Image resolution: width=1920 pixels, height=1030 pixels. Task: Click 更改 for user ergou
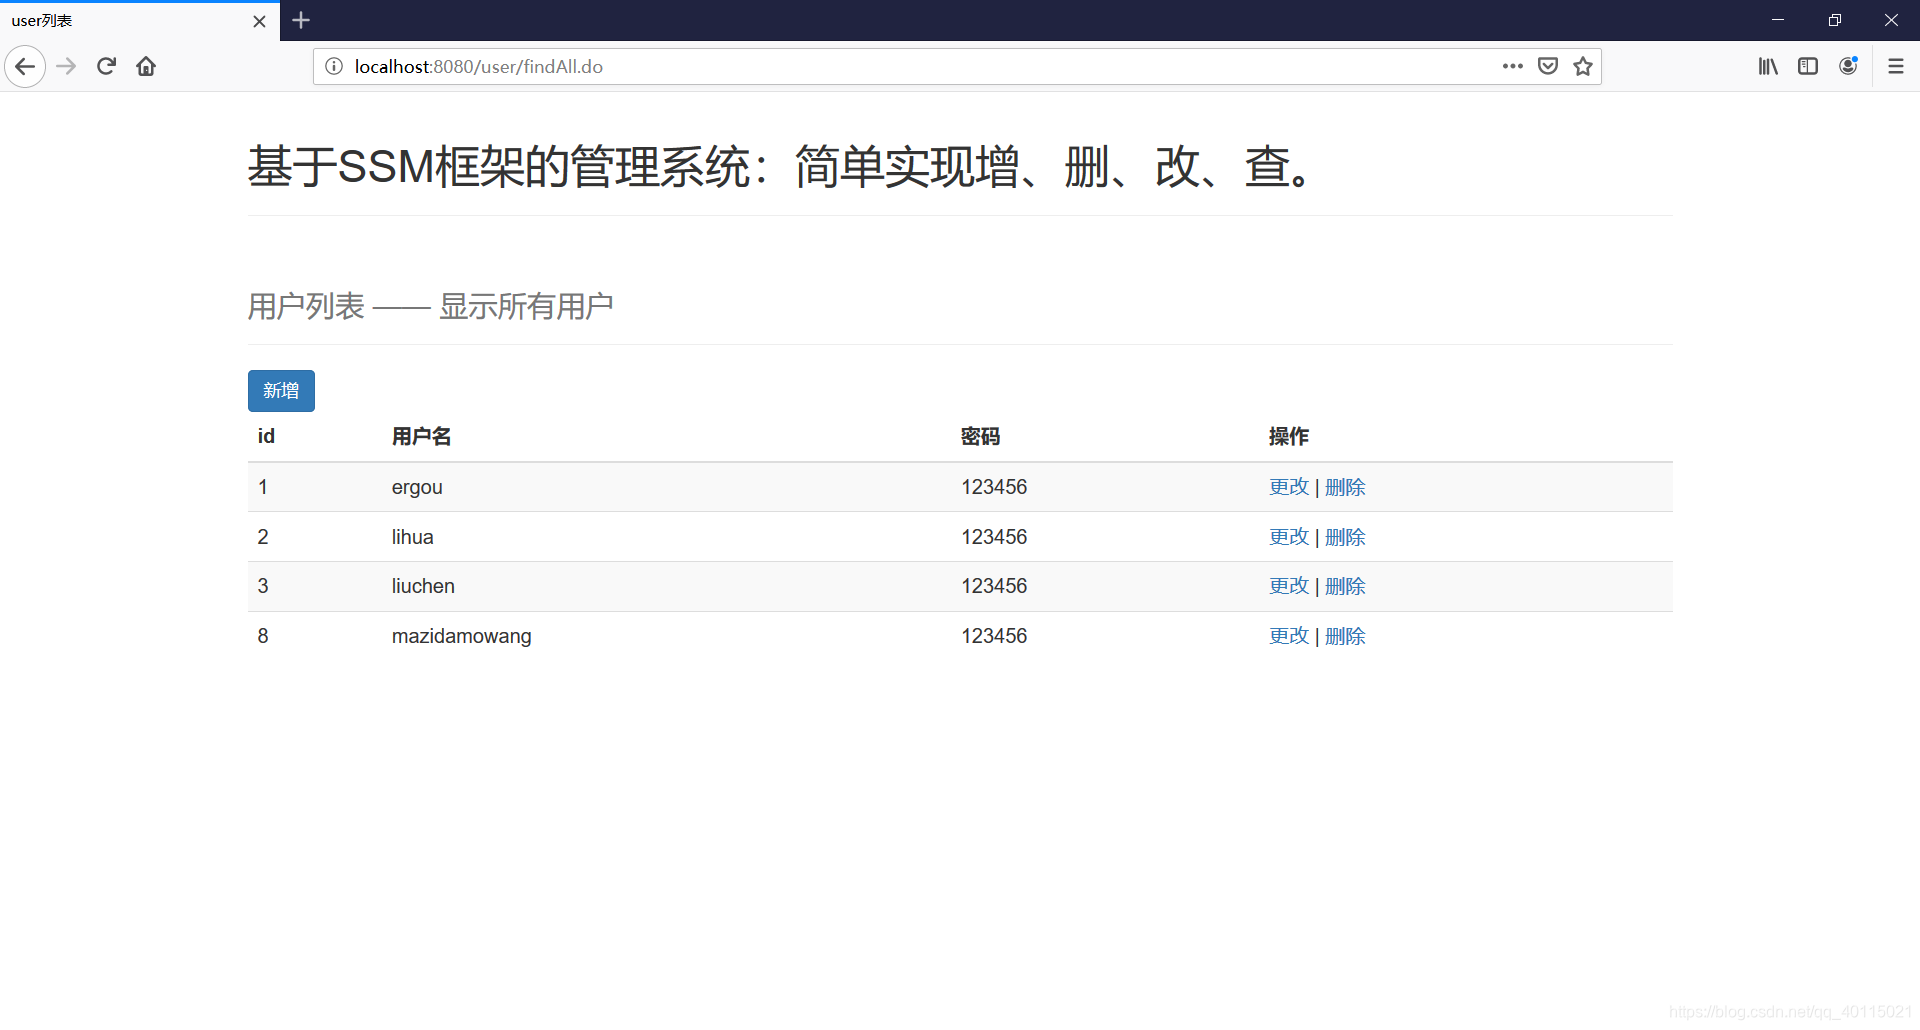tap(1289, 487)
